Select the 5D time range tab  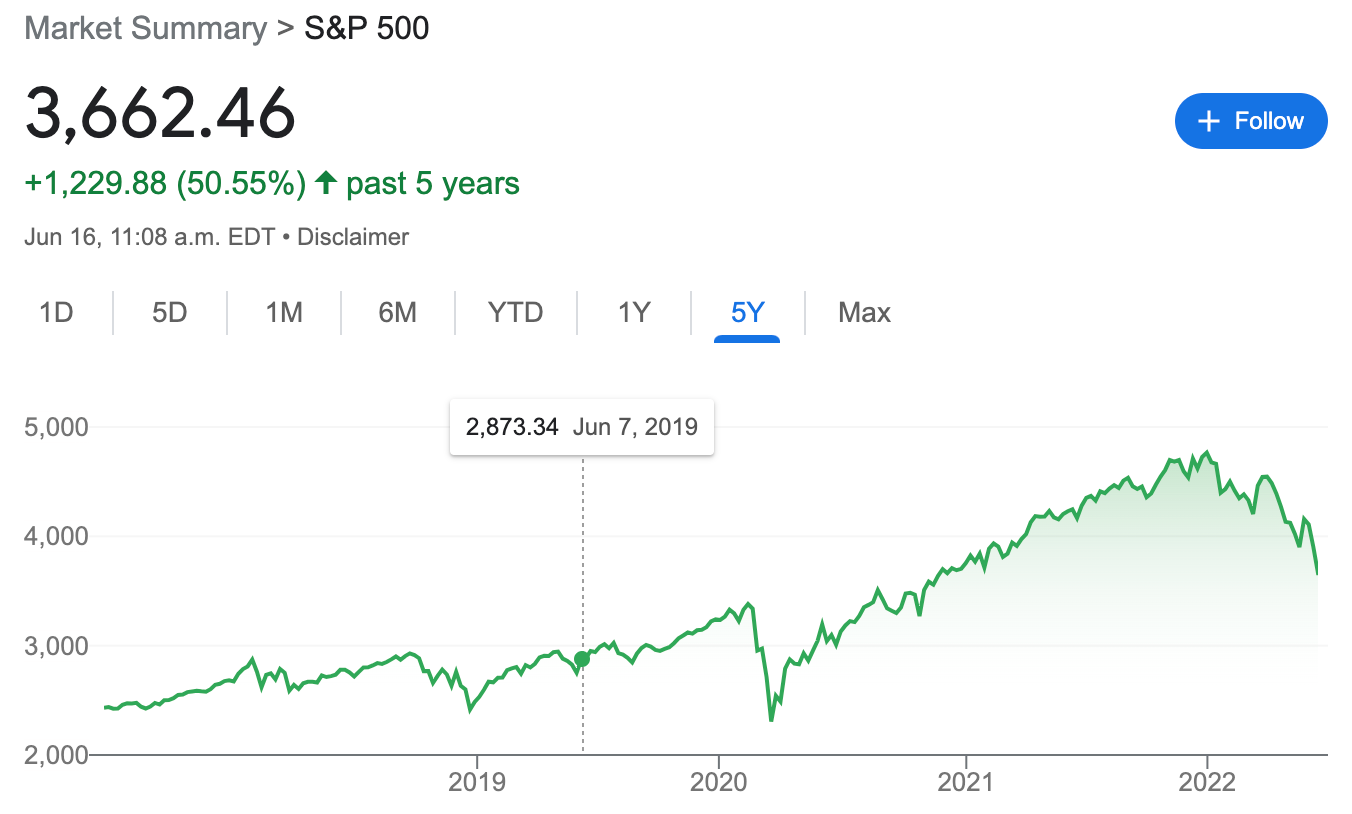tap(170, 313)
